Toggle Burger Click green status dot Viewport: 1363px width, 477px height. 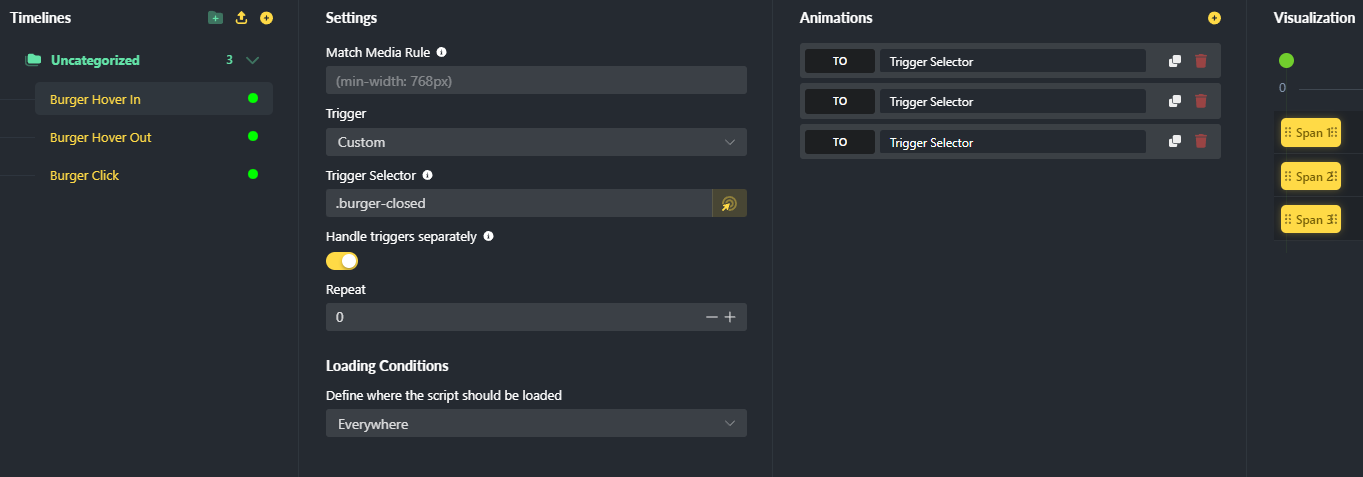tap(253, 174)
